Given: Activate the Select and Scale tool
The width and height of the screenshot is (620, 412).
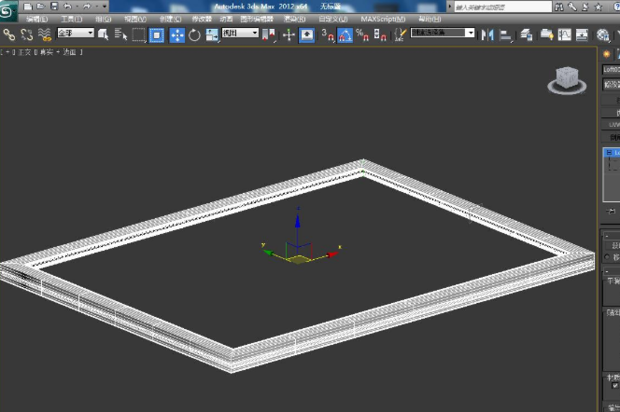Looking at the screenshot, I should pos(212,35).
